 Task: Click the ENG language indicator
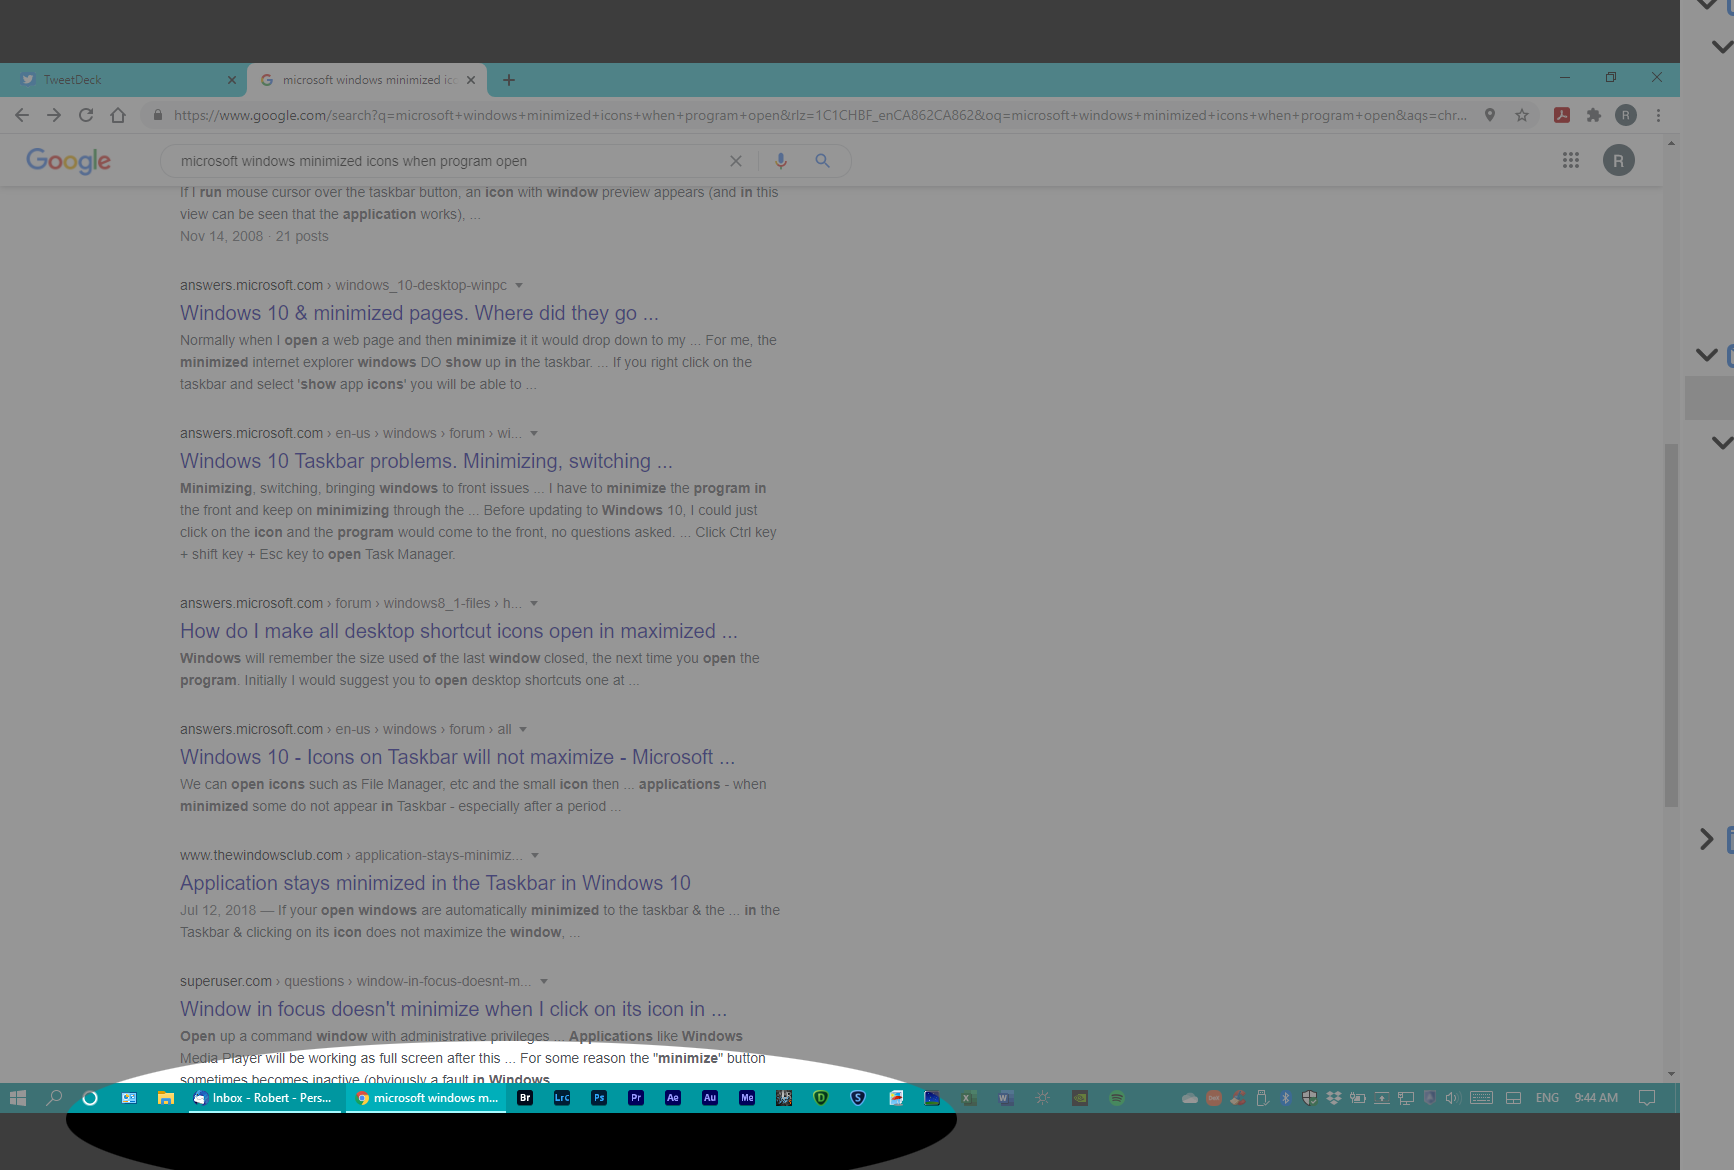pos(1547,1098)
